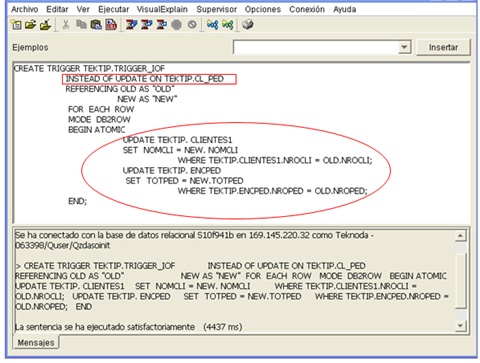This screenshot has height=363, width=480.
Task: Click the Save file folder icon
Action: click(x=45, y=25)
